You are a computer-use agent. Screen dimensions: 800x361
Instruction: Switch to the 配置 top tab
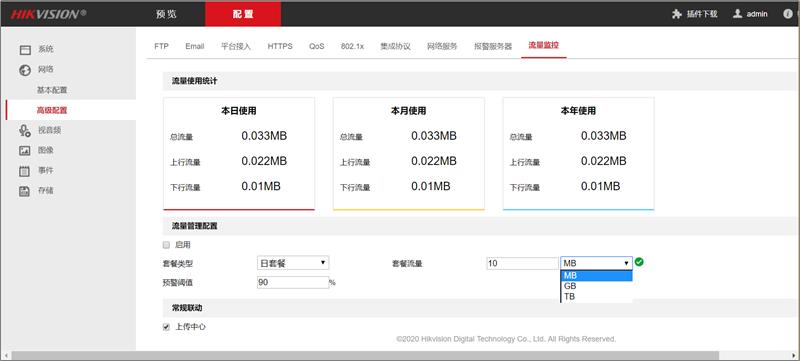pos(243,14)
